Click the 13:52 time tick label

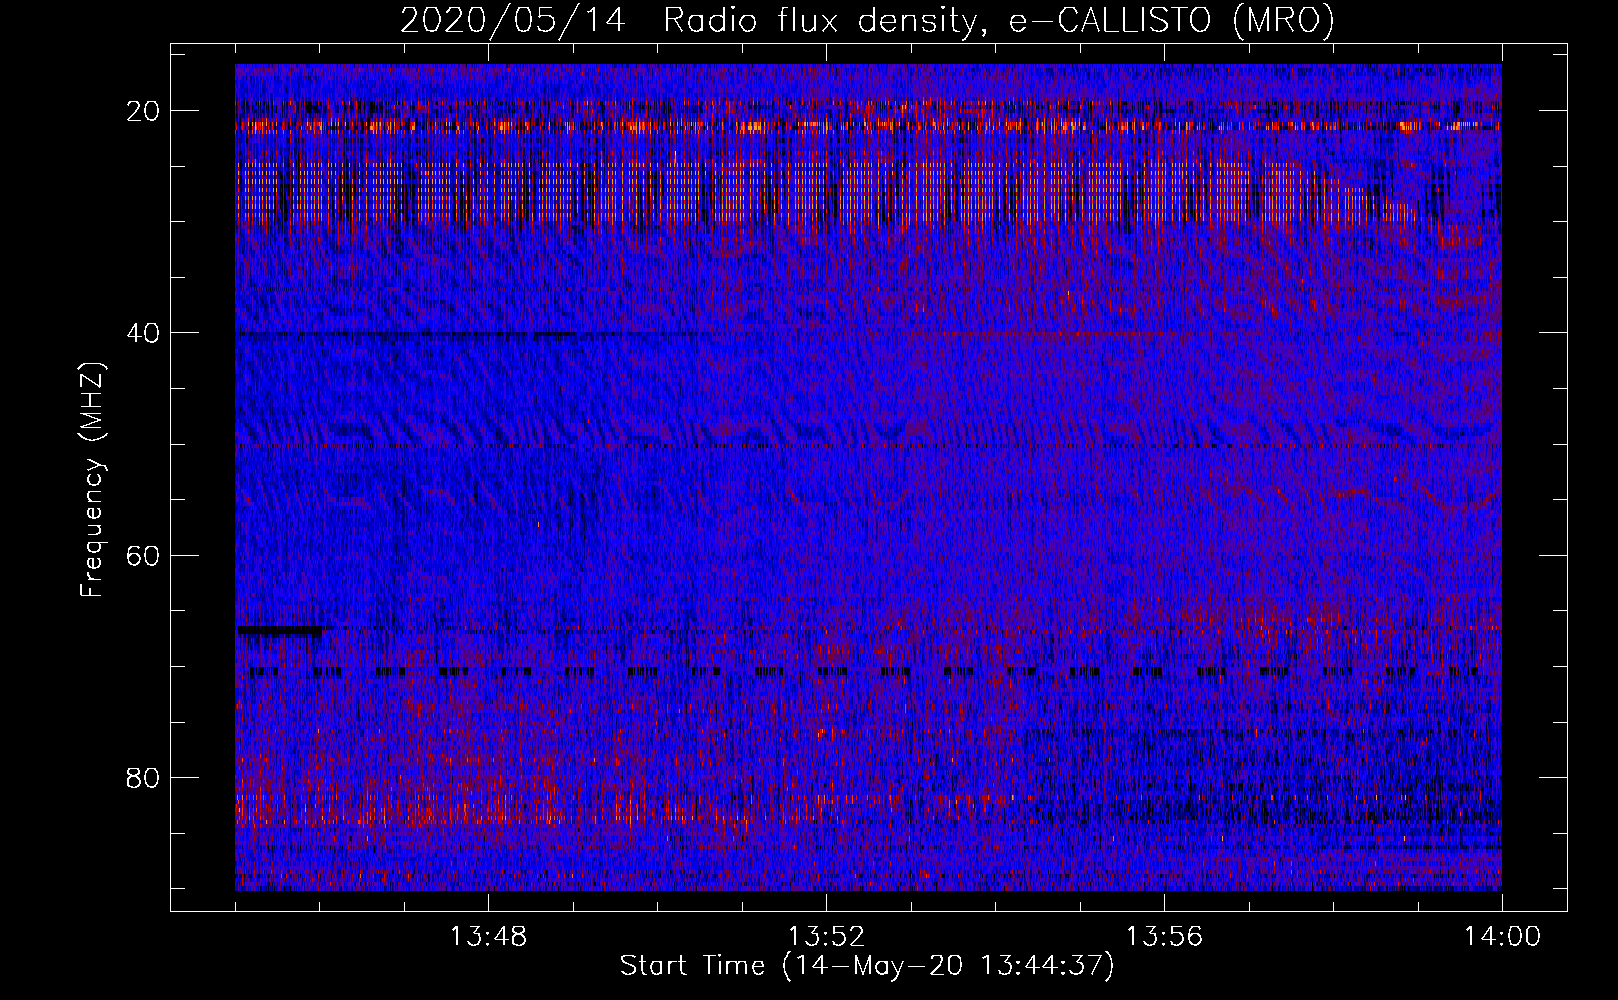[826, 937]
